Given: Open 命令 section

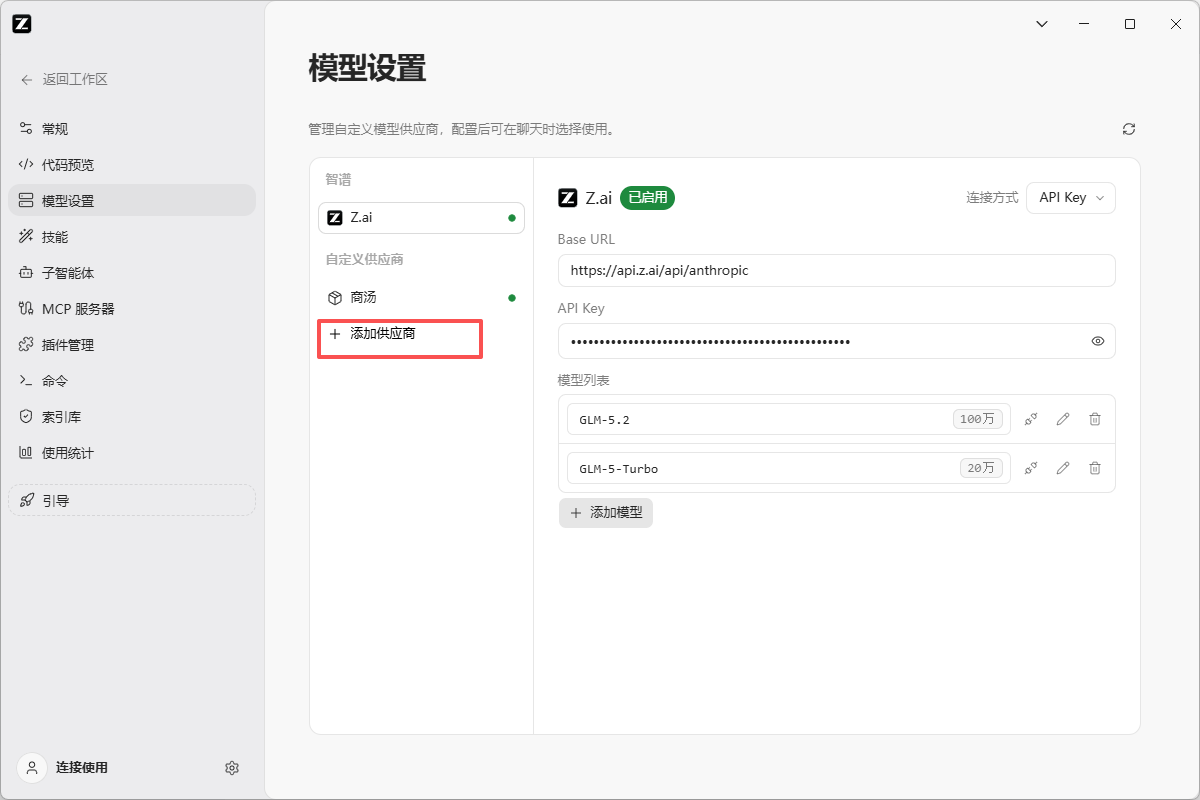Looking at the screenshot, I should pyautogui.click(x=132, y=381).
